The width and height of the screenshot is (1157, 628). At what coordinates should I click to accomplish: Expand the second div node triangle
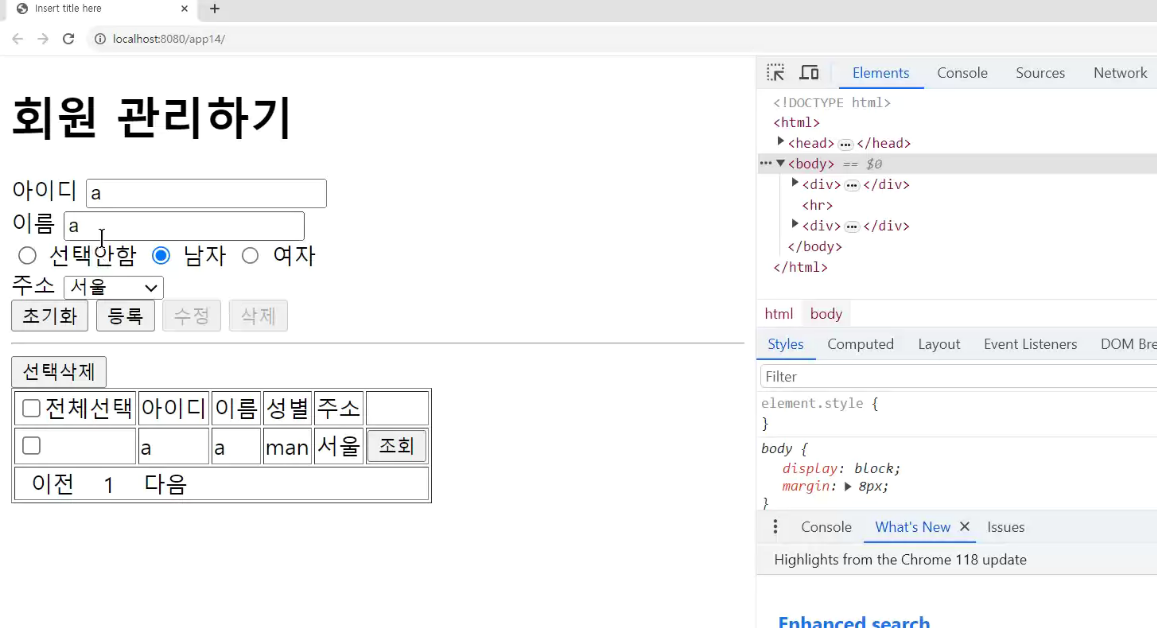point(795,224)
